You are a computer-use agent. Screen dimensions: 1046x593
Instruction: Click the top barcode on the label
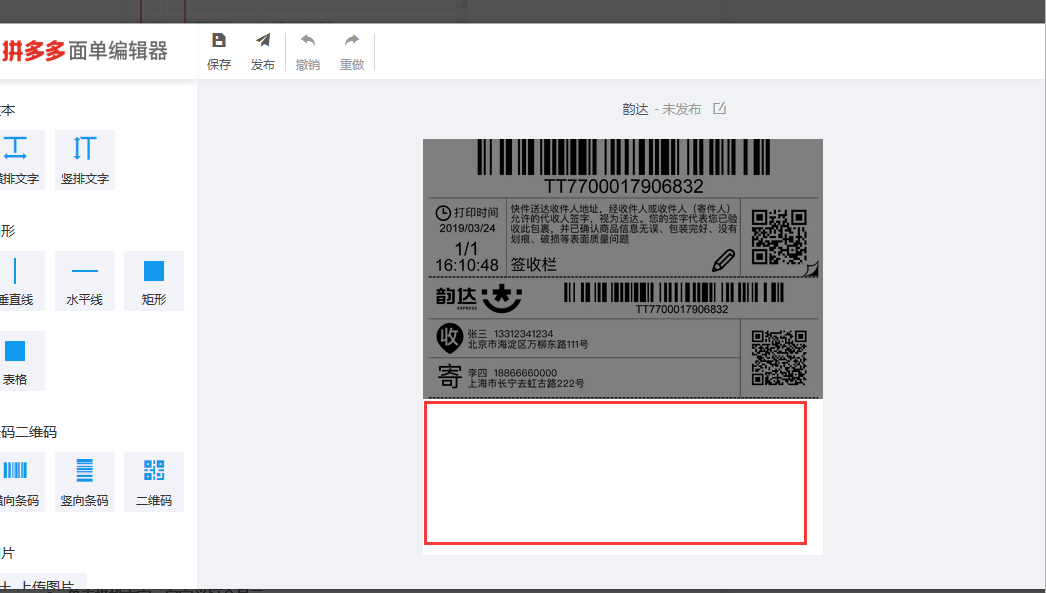click(x=623, y=157)
